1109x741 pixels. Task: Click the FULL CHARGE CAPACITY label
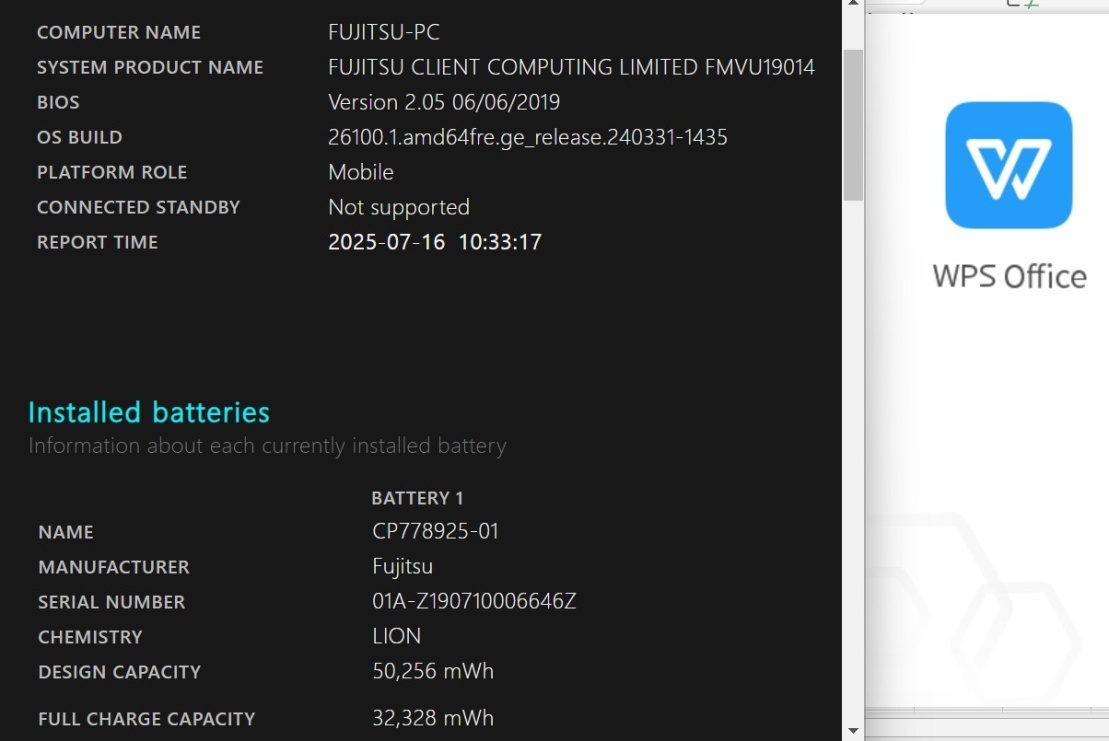click(x=146, y=719)
